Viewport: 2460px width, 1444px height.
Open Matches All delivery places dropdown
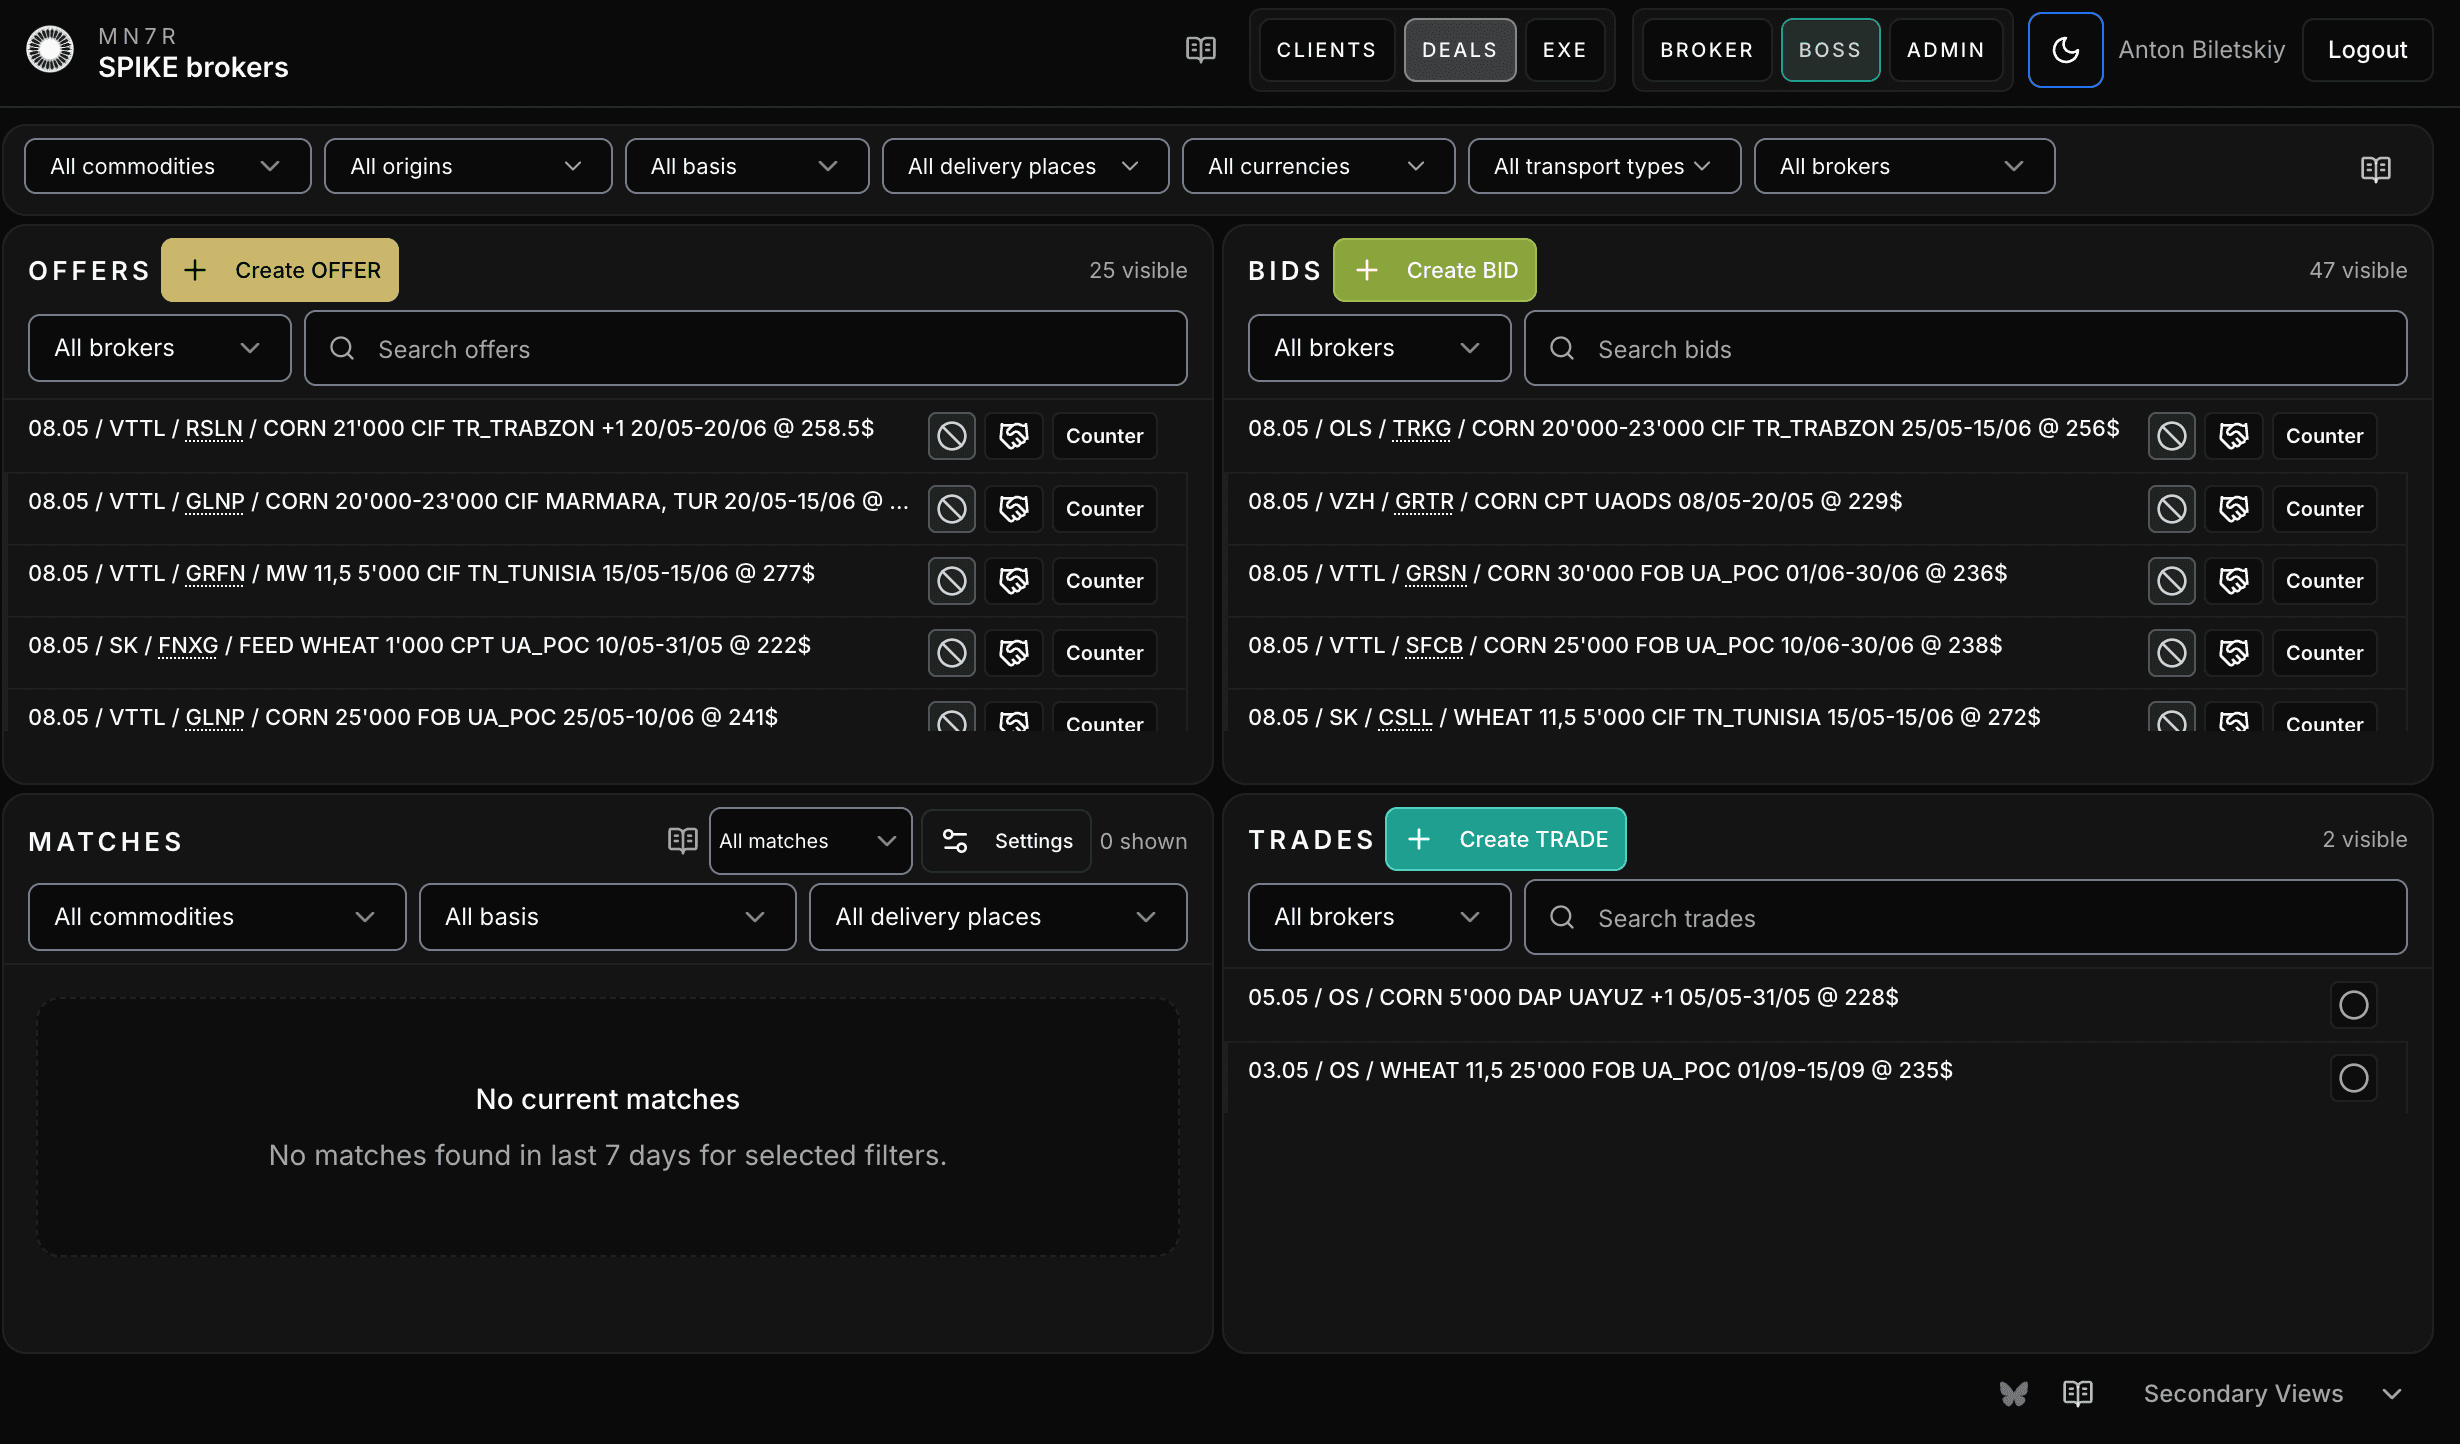[998, 917]
